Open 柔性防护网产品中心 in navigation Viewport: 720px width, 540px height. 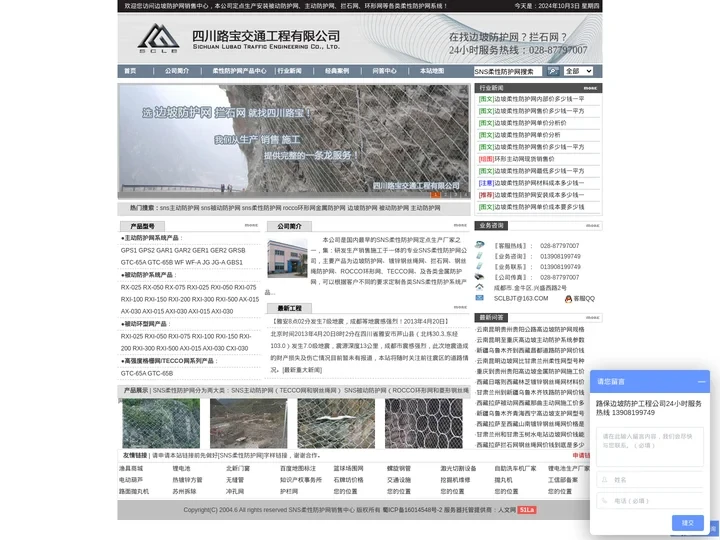pos(239,71)
